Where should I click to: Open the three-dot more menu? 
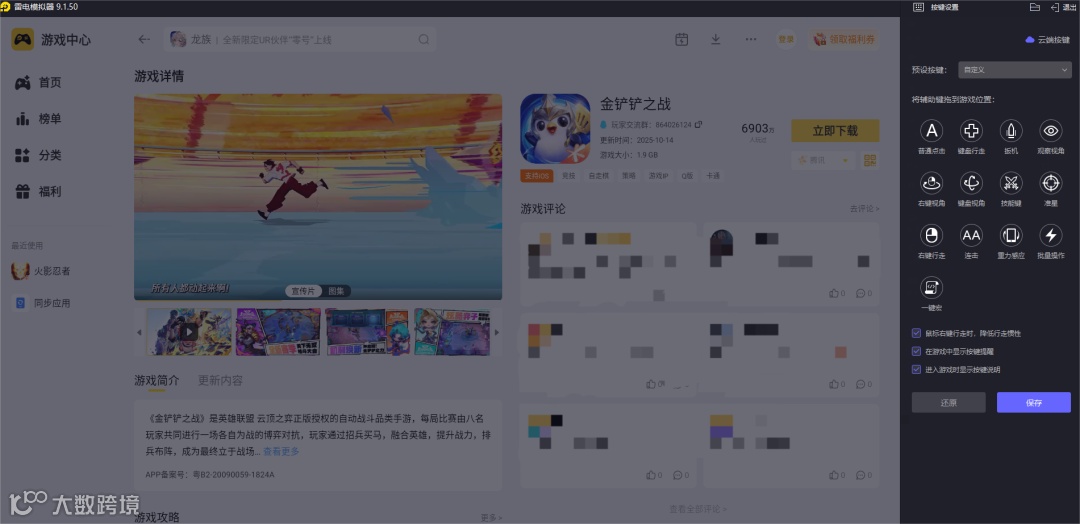(x=751, y=39)
